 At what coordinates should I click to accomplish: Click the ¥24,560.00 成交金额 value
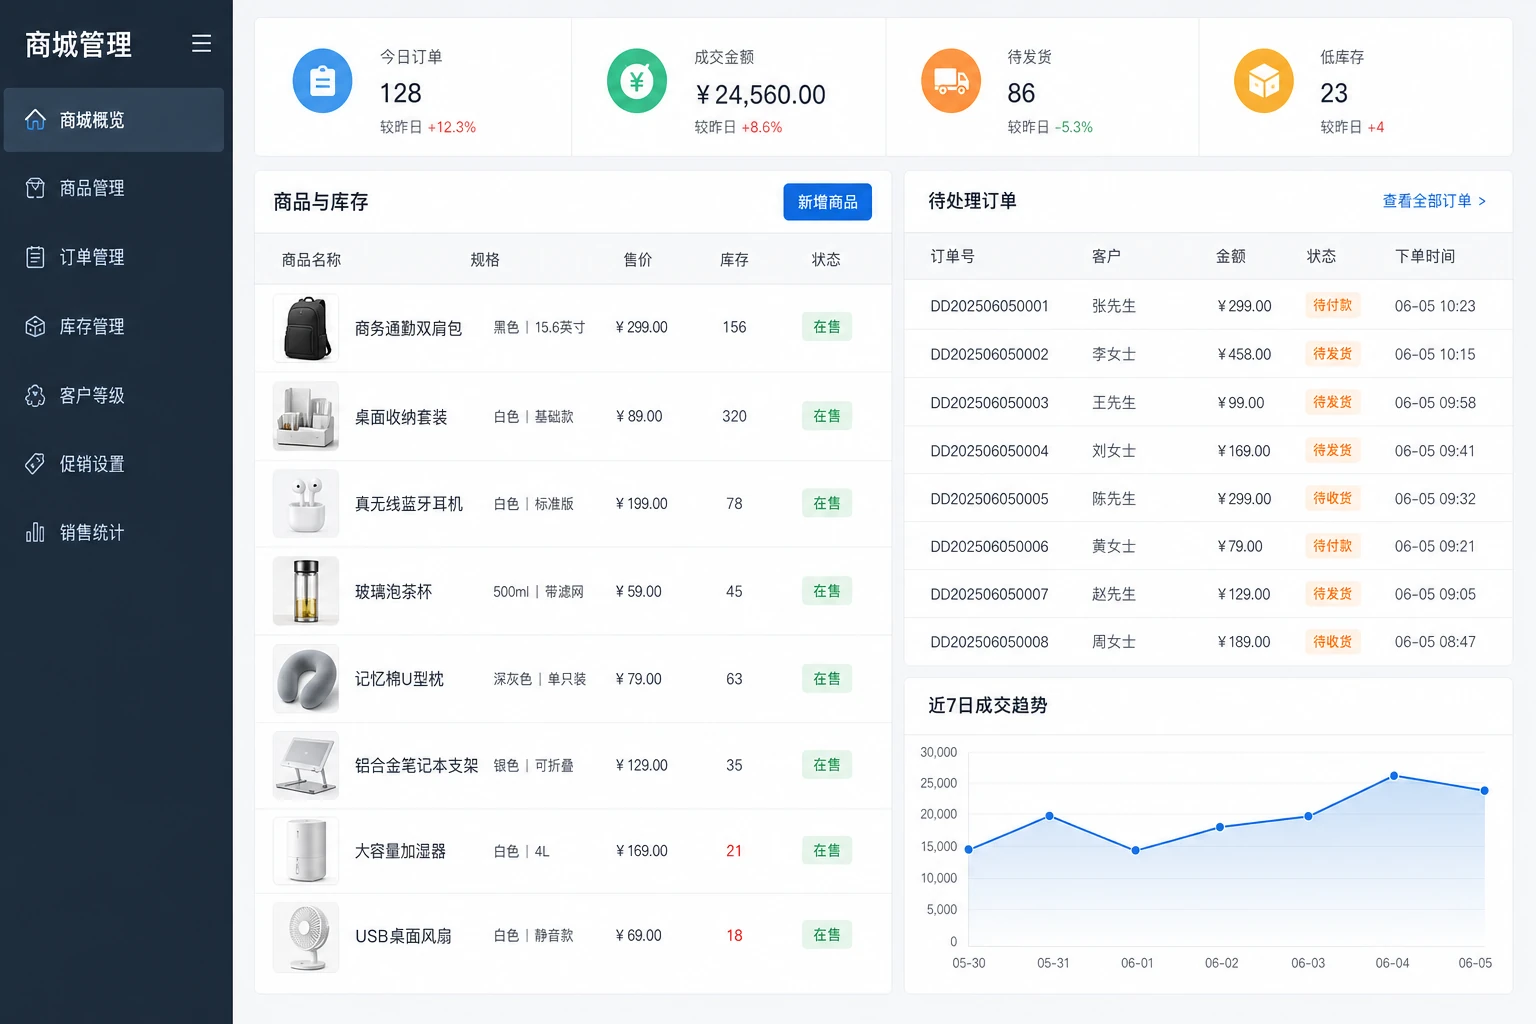coord(760,95)
